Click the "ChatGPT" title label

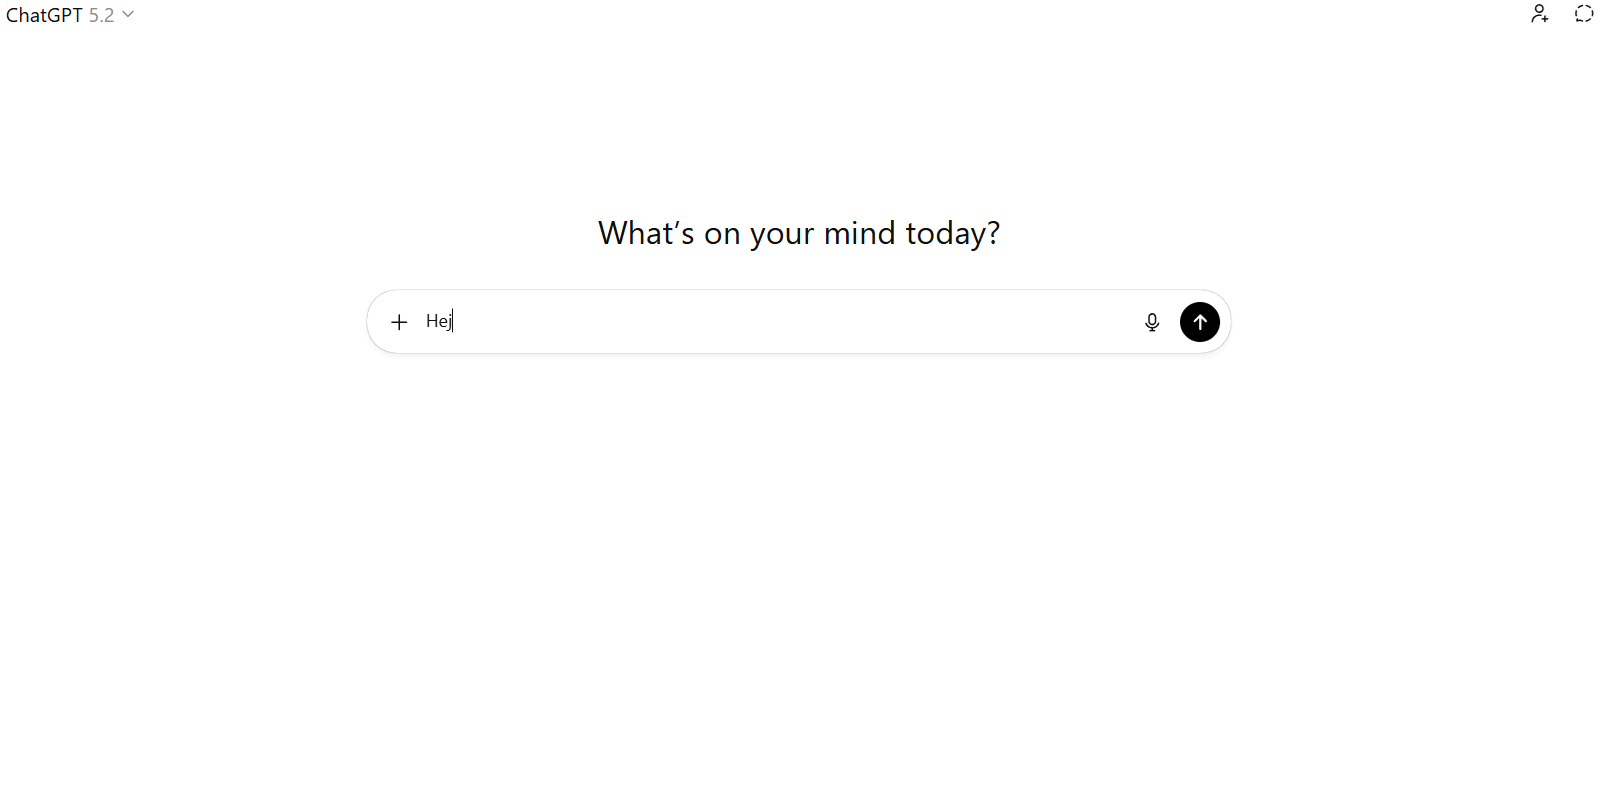44,15
